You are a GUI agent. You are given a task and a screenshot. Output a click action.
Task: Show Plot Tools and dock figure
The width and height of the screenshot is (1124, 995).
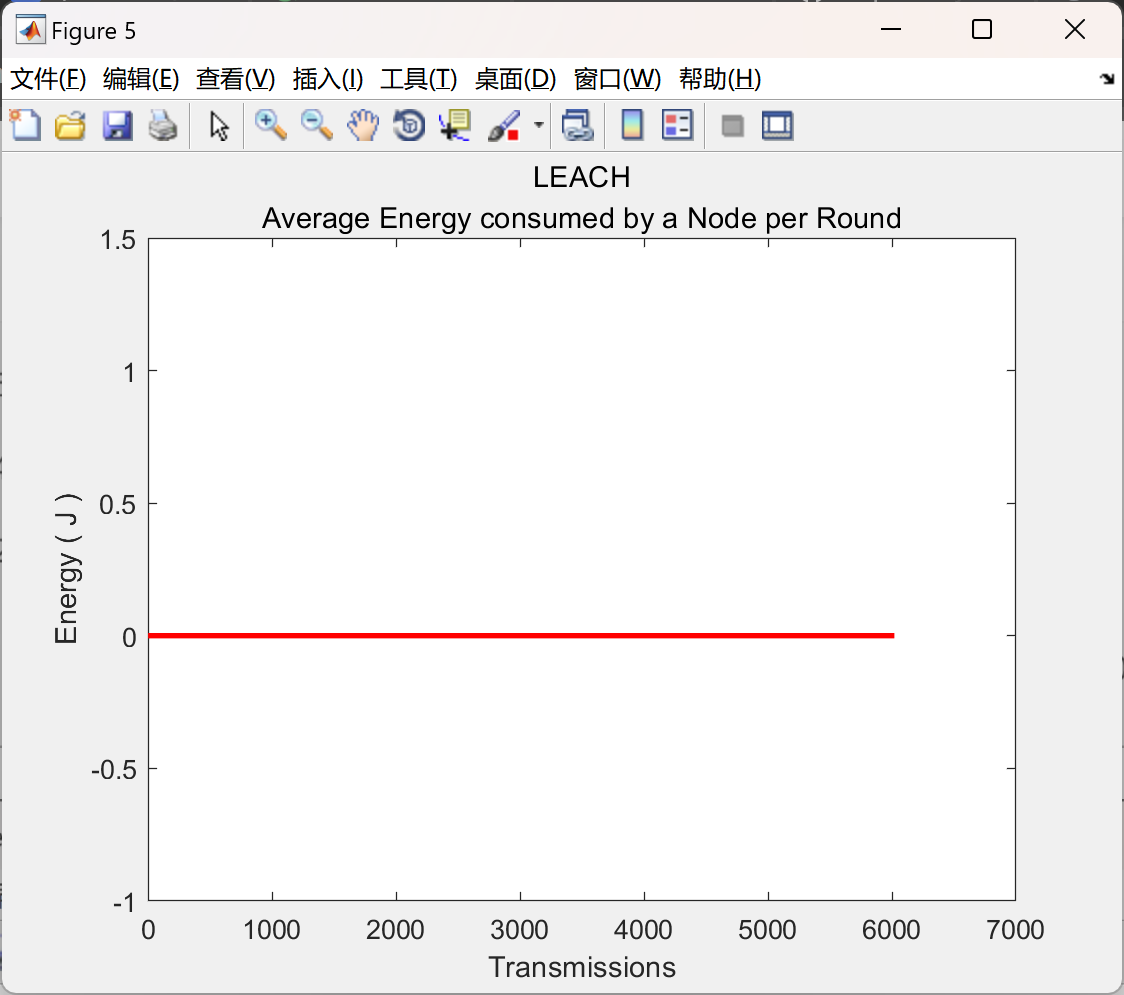(x=778, y=125)
